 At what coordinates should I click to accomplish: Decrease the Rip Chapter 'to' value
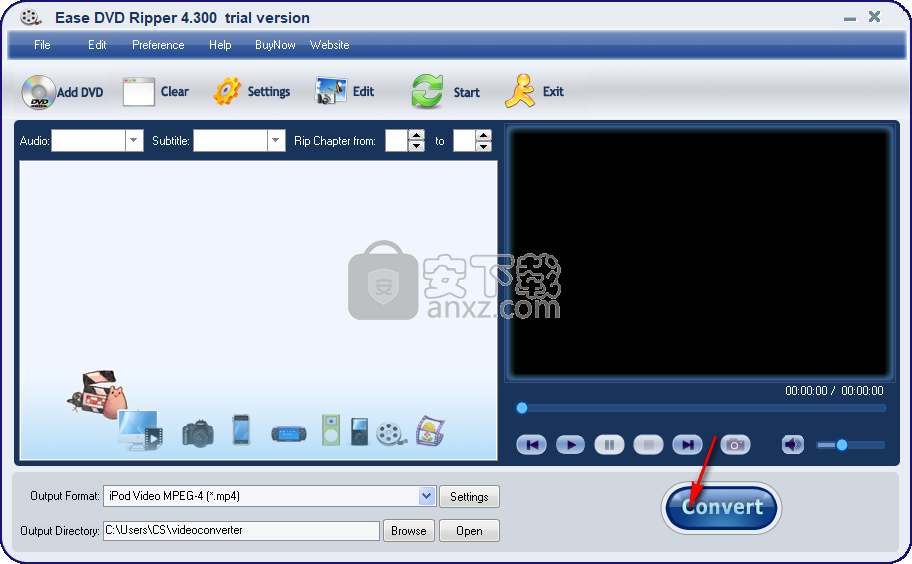click(x=484, y=146)
